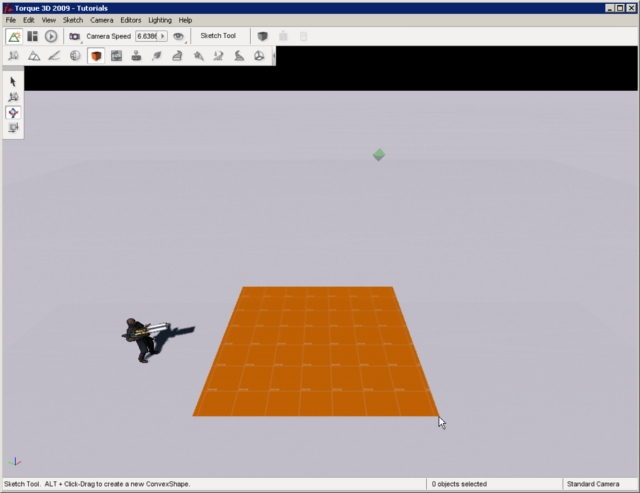Click the Sketch Tool label button
Viewport: 640px width, 493px height.
[218, 36]
